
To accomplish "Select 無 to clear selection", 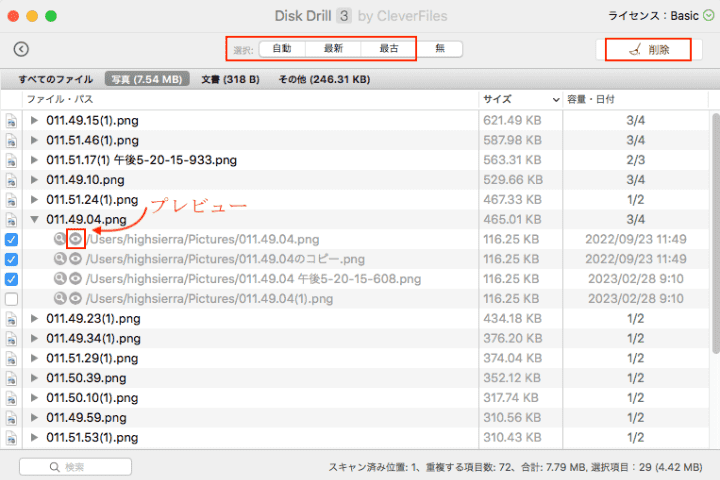I will (440, 49).
